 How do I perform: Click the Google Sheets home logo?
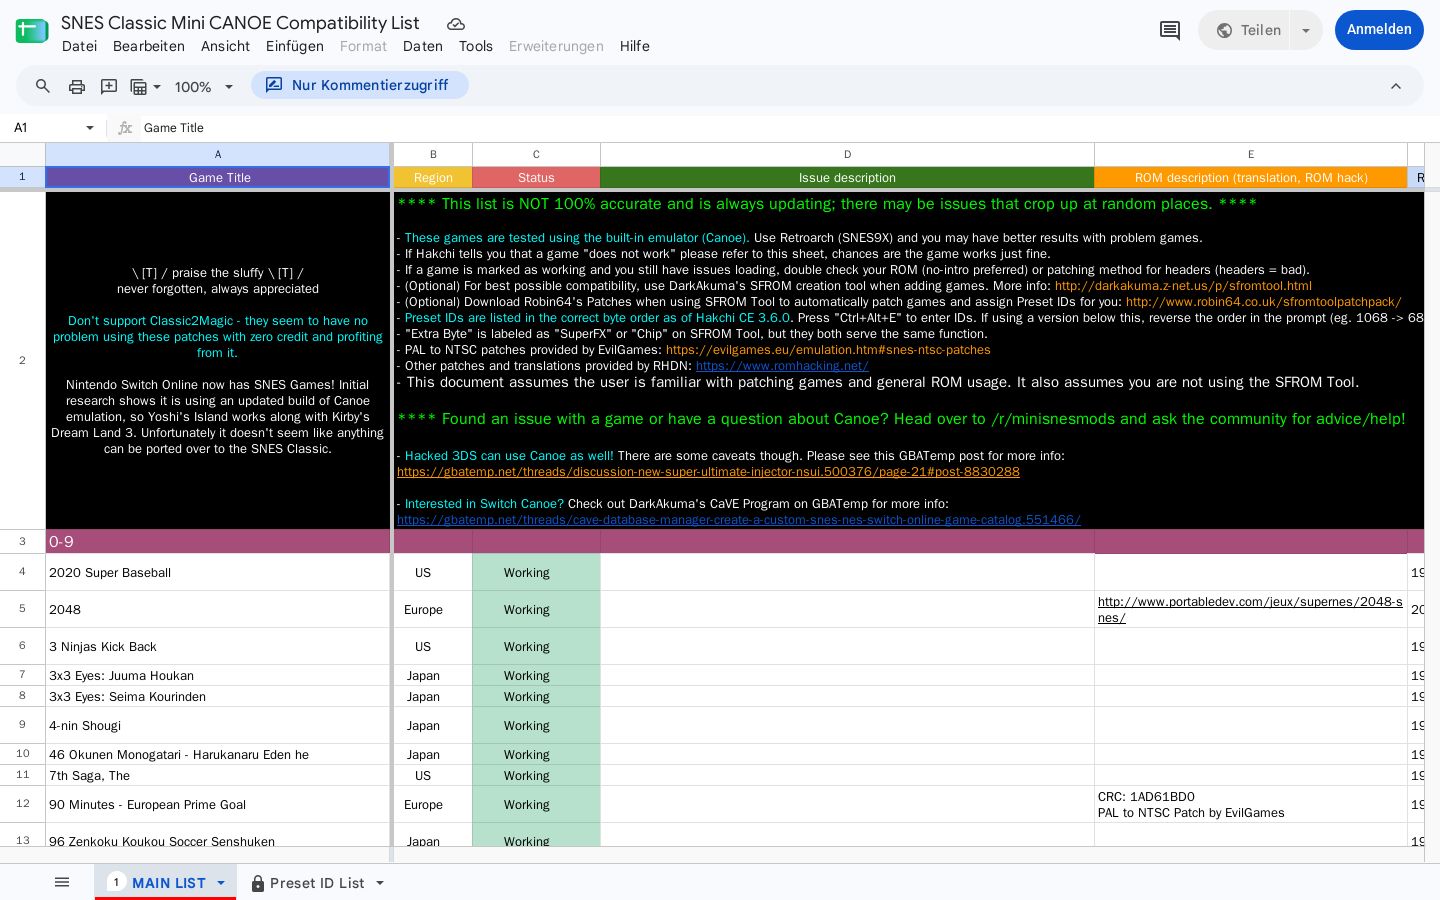[32, 30]
